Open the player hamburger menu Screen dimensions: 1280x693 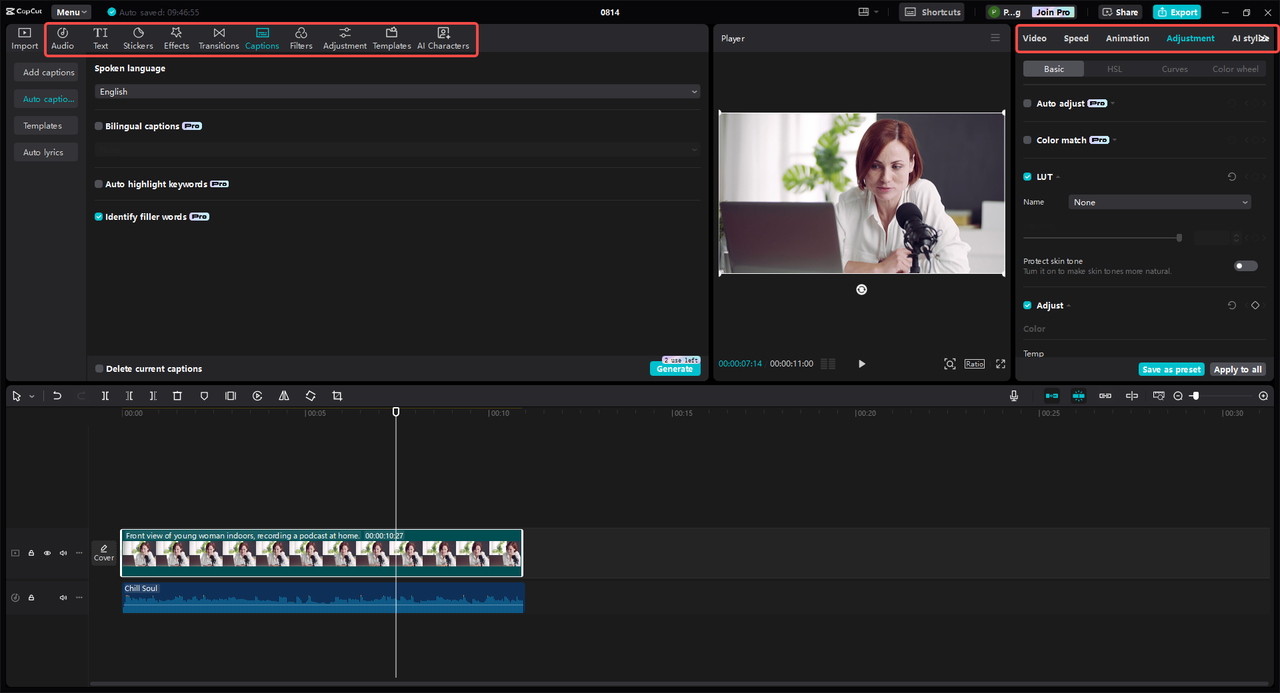click(x=995, y=38)
